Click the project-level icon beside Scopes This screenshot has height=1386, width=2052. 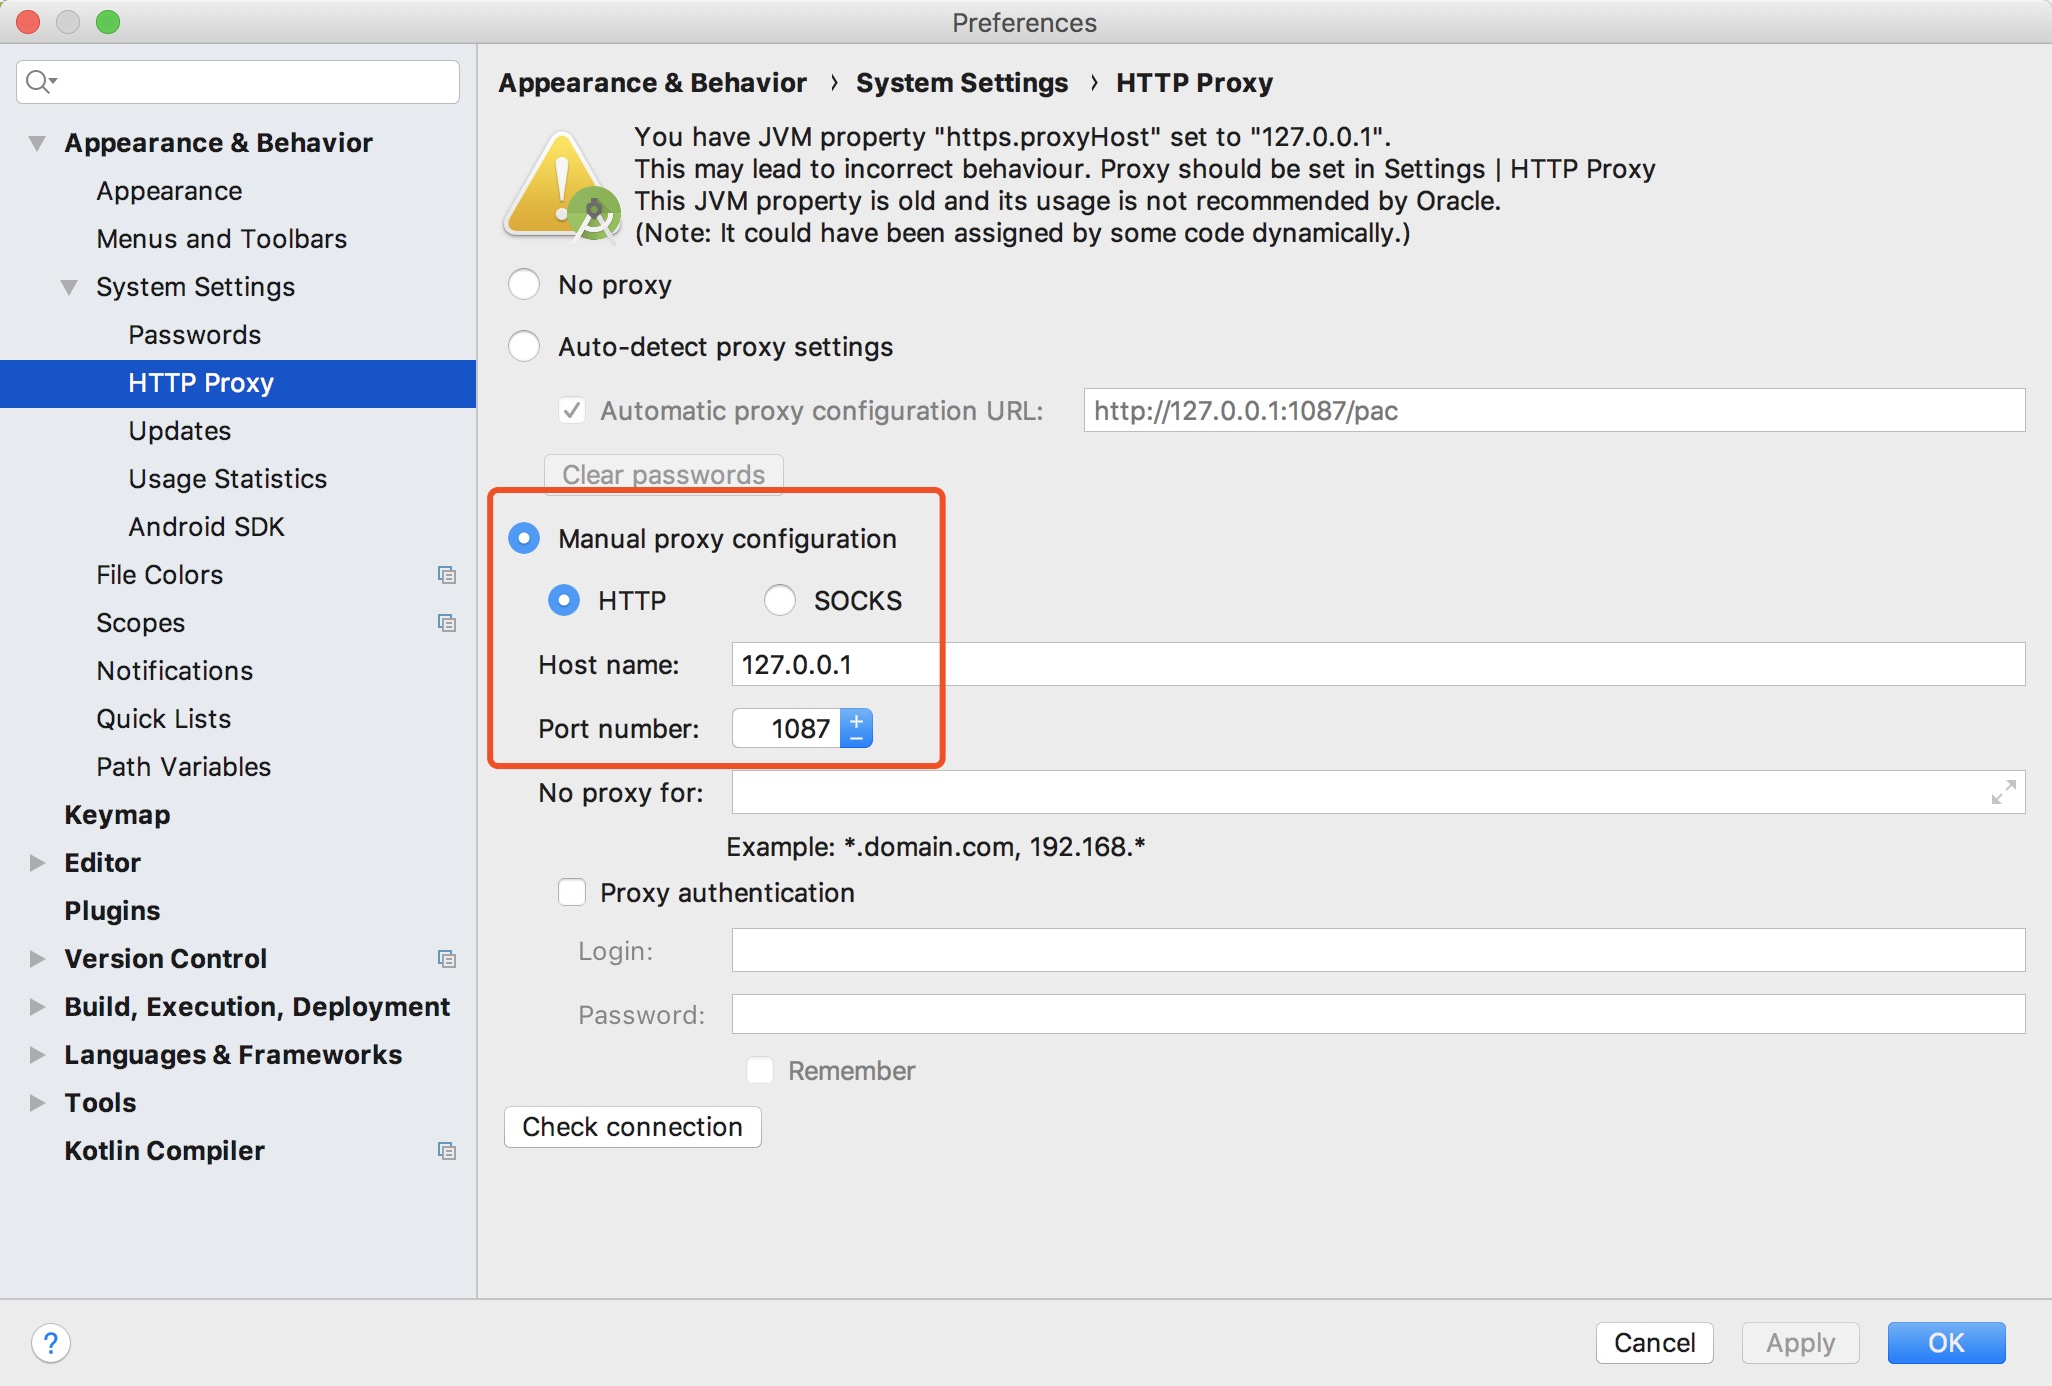coord(447,623)
